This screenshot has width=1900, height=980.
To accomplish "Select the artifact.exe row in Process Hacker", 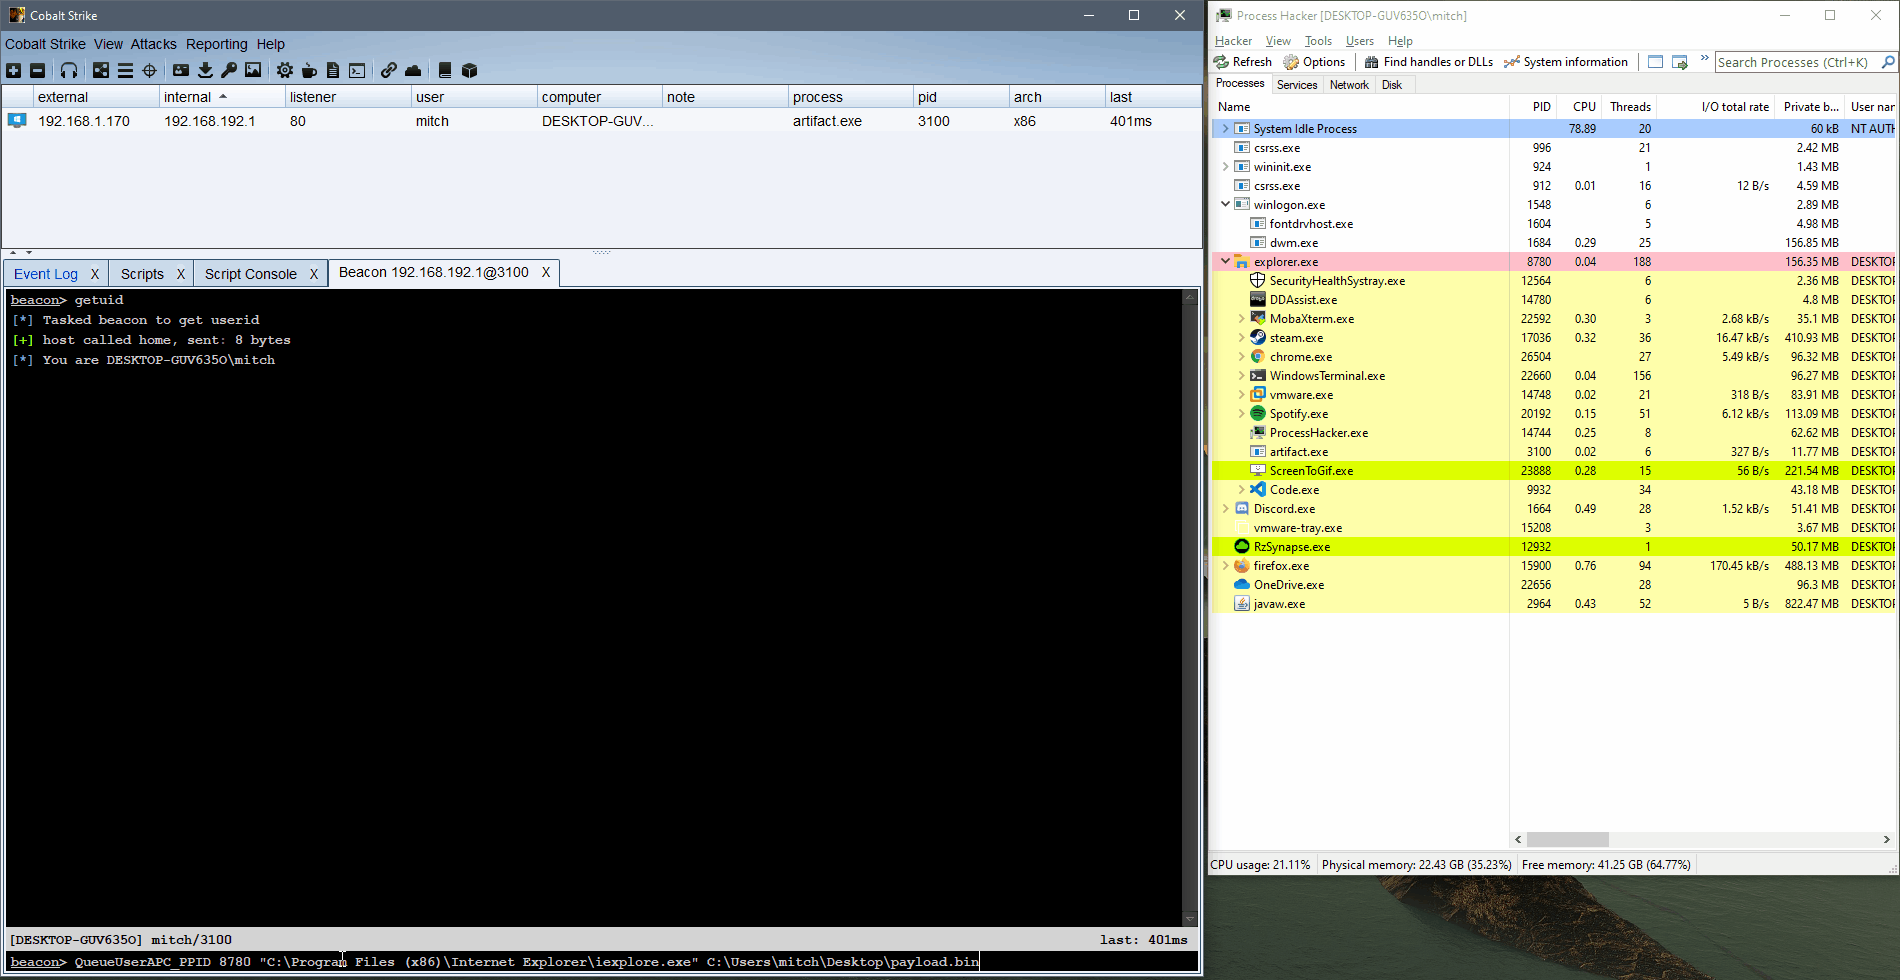I will 1554,452.
